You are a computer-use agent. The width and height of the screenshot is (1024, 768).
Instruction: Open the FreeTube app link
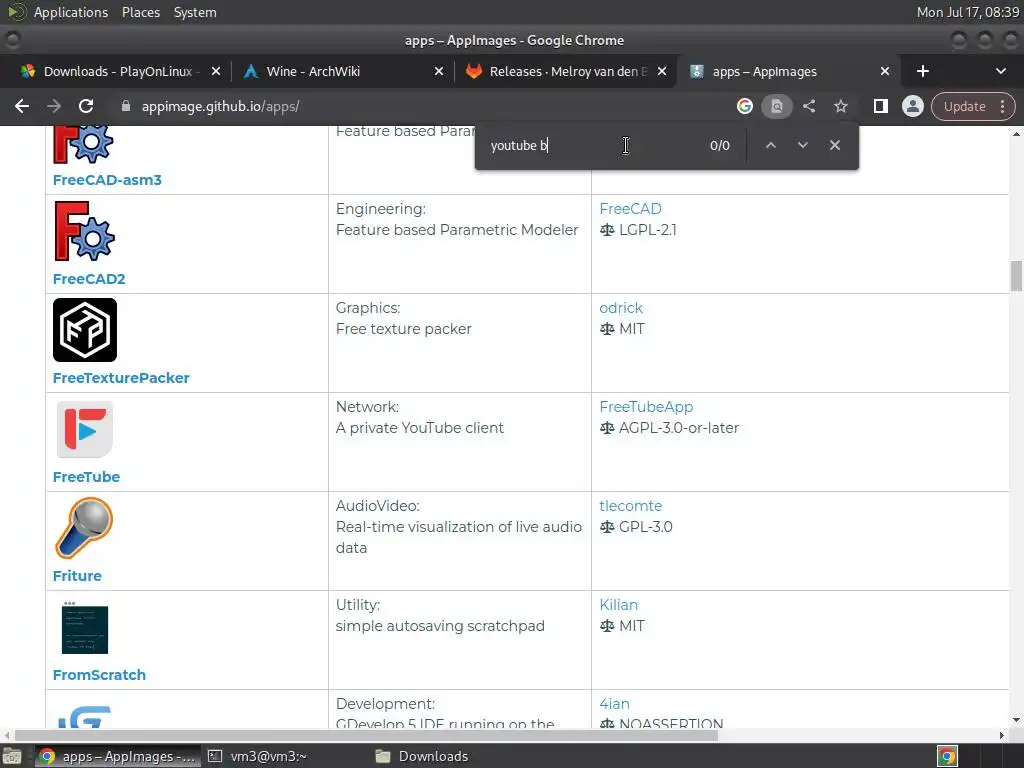coord(86,477)
